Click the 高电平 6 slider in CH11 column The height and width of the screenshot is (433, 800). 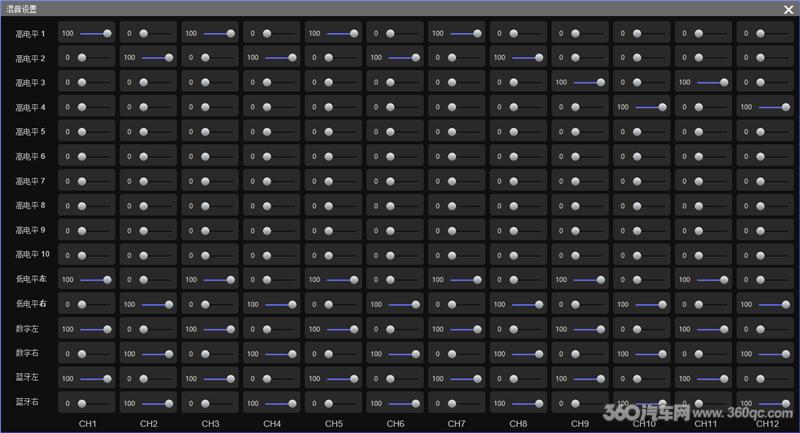point(712,157)
